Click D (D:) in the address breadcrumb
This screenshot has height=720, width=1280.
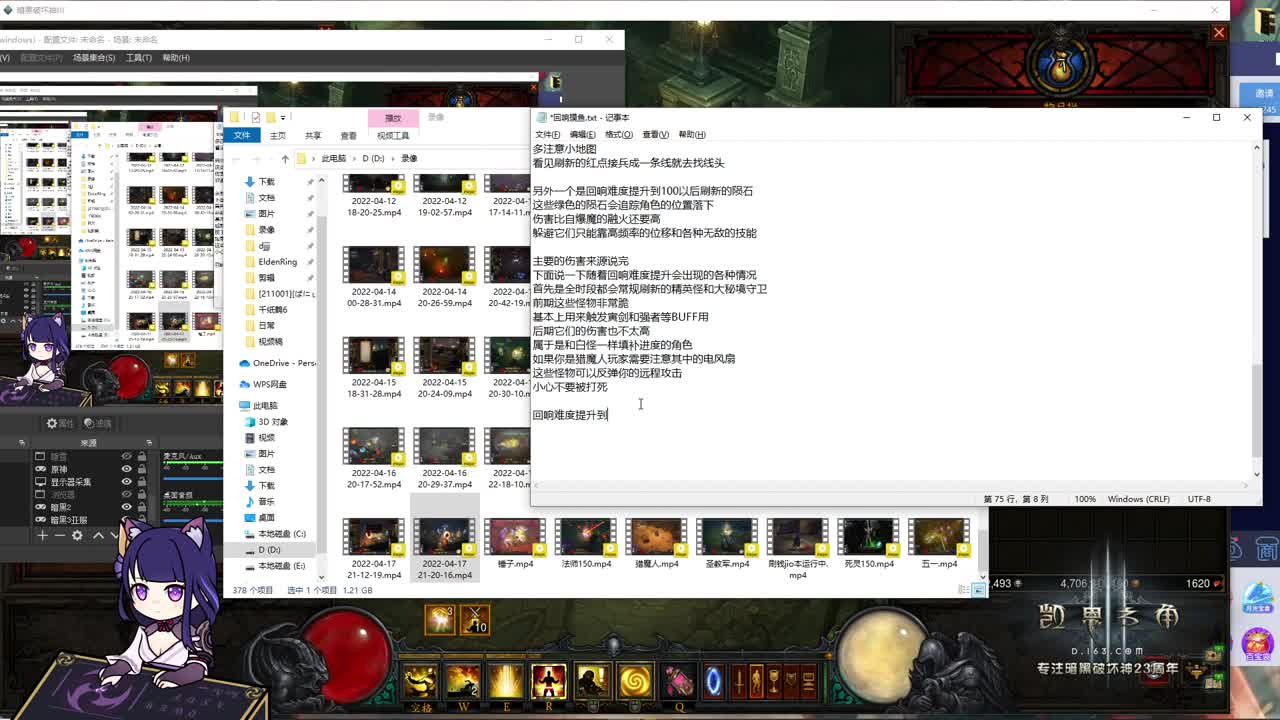tap(373, 158)
